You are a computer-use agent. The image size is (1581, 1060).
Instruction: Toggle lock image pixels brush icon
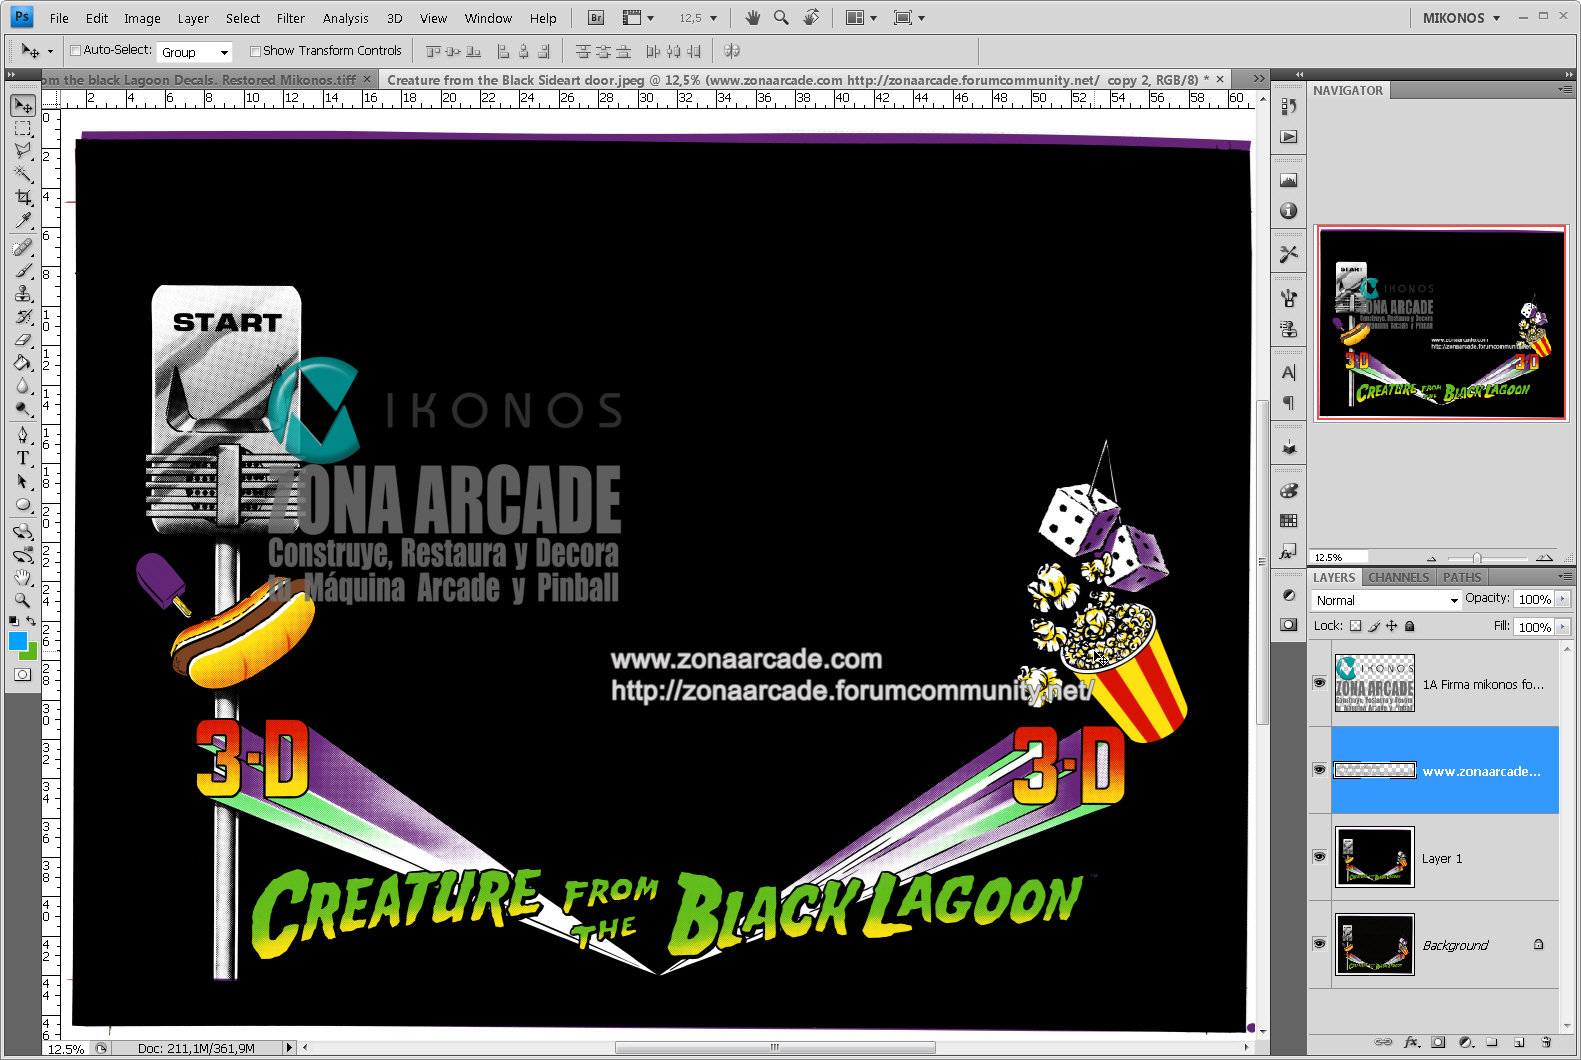1374,626
